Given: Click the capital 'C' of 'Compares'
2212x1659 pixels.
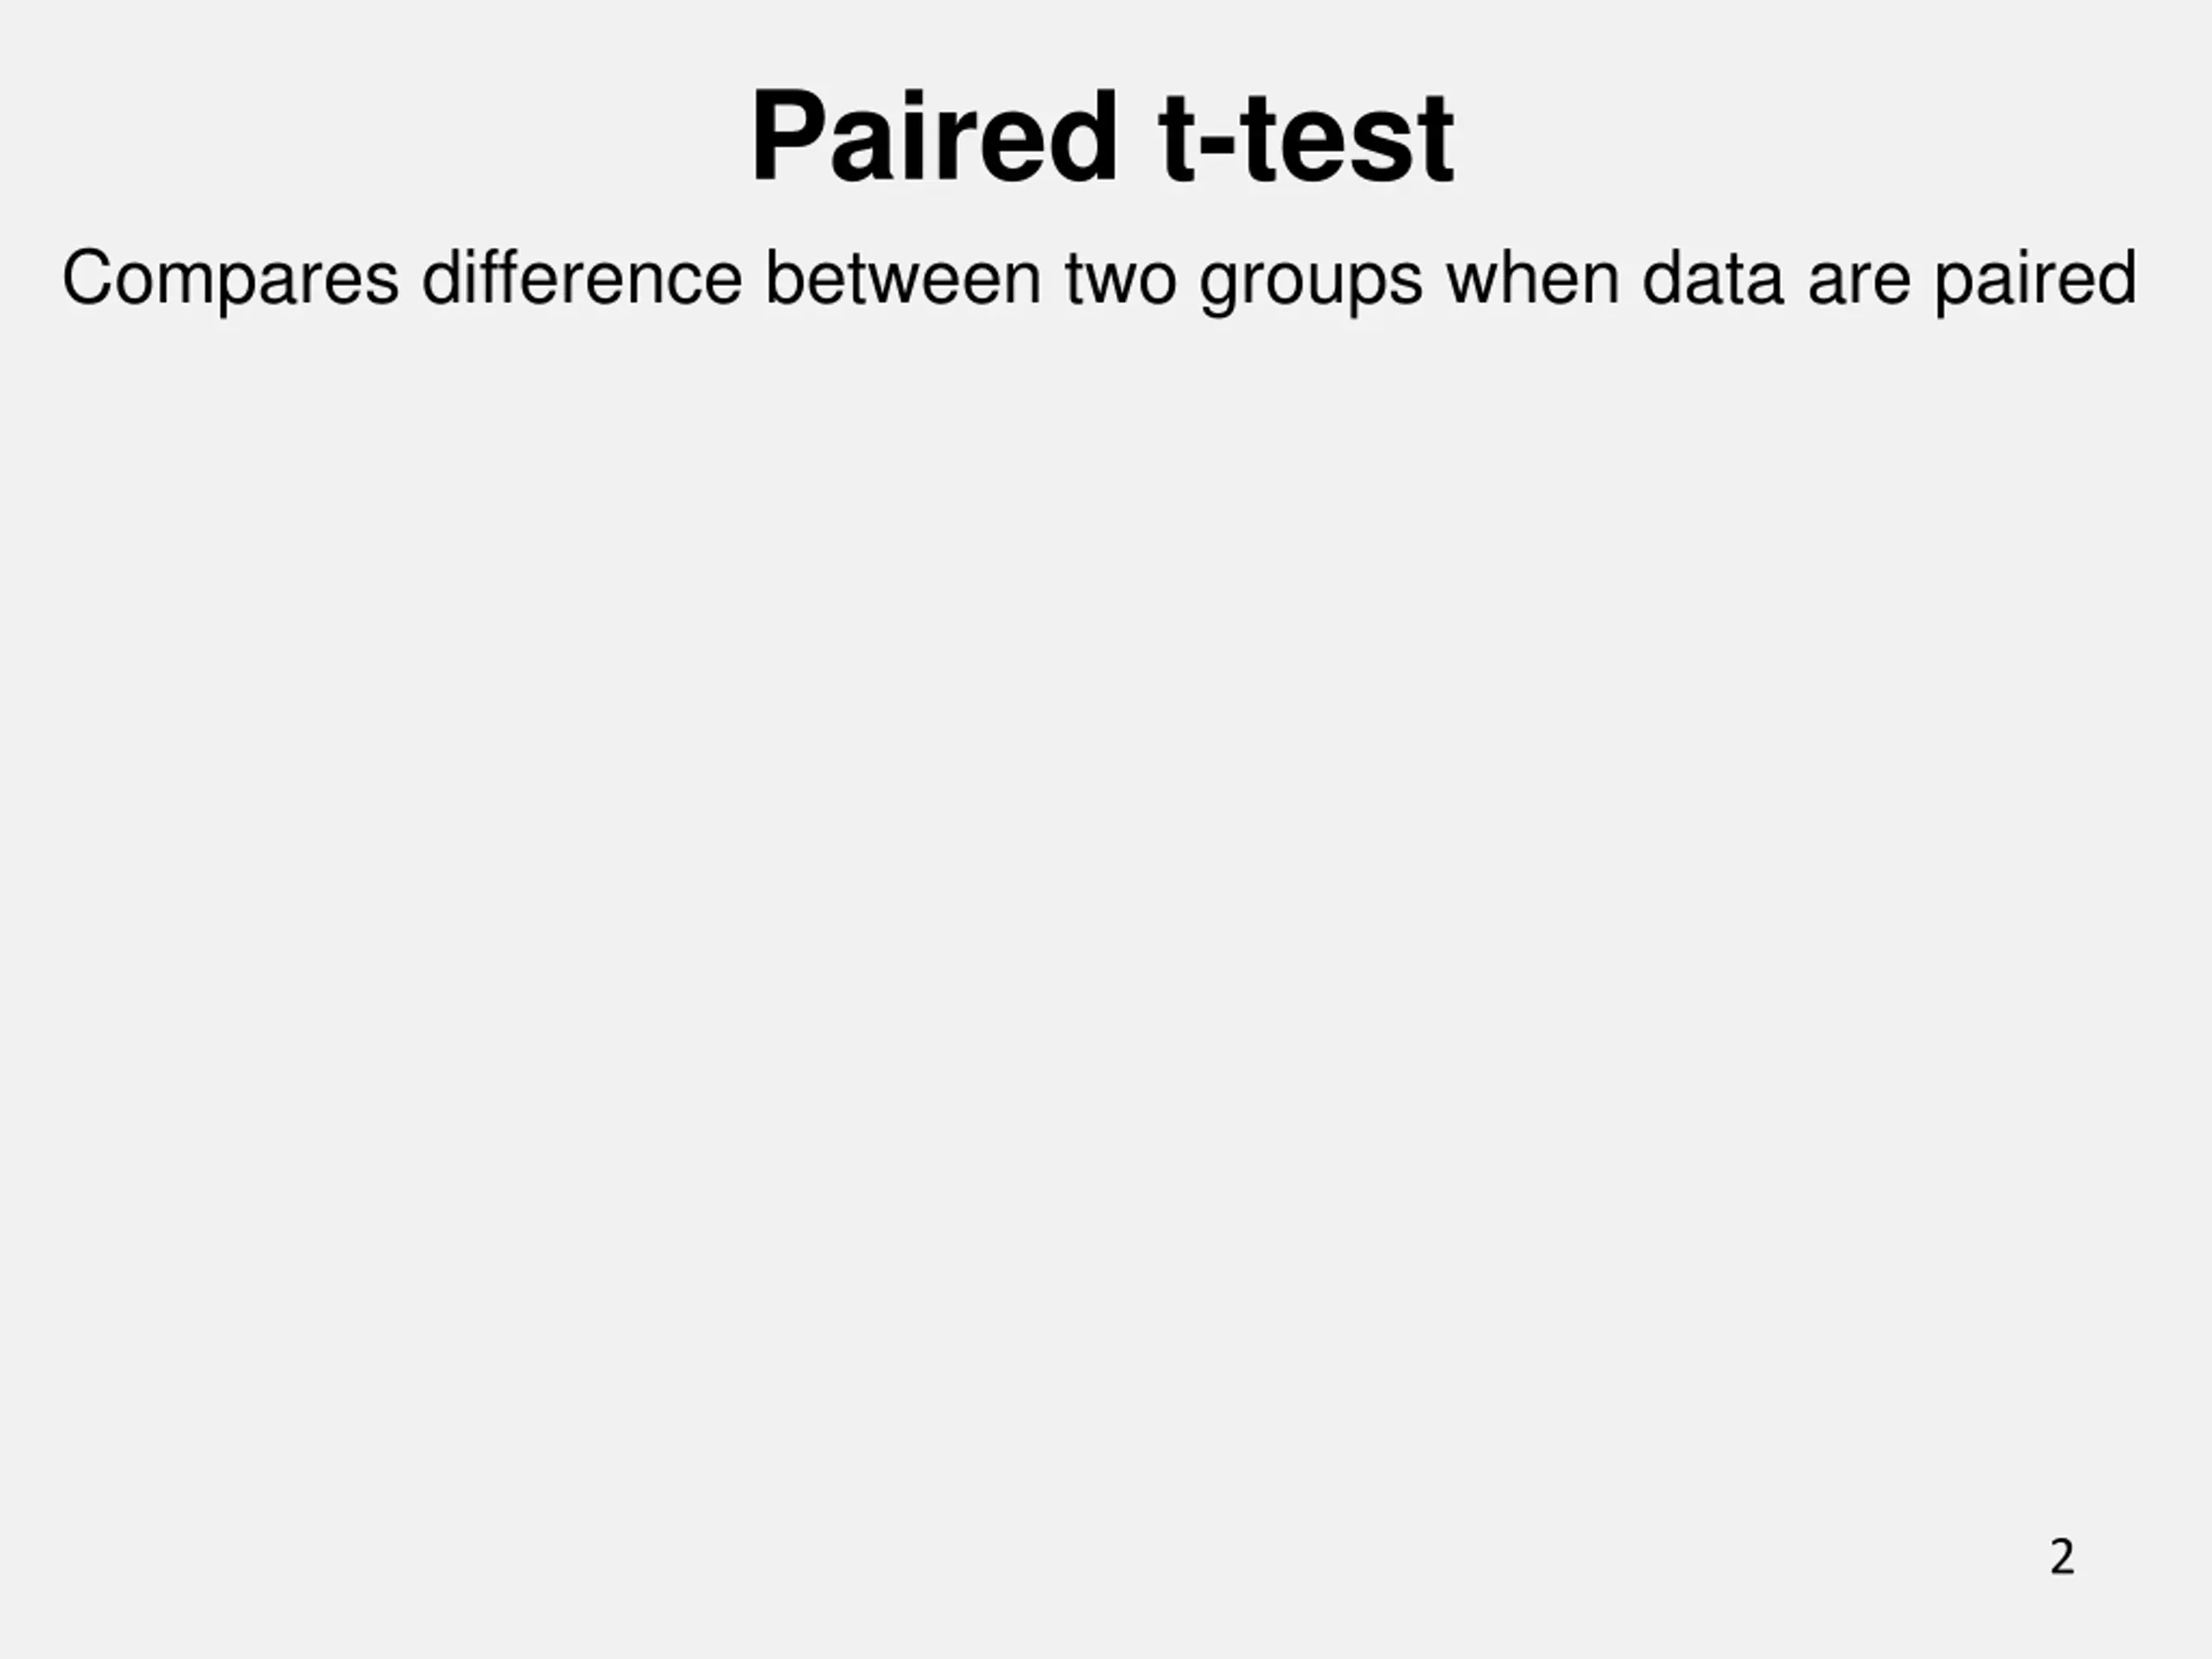Looking at the screenshot, I should [x=86, y=277].
